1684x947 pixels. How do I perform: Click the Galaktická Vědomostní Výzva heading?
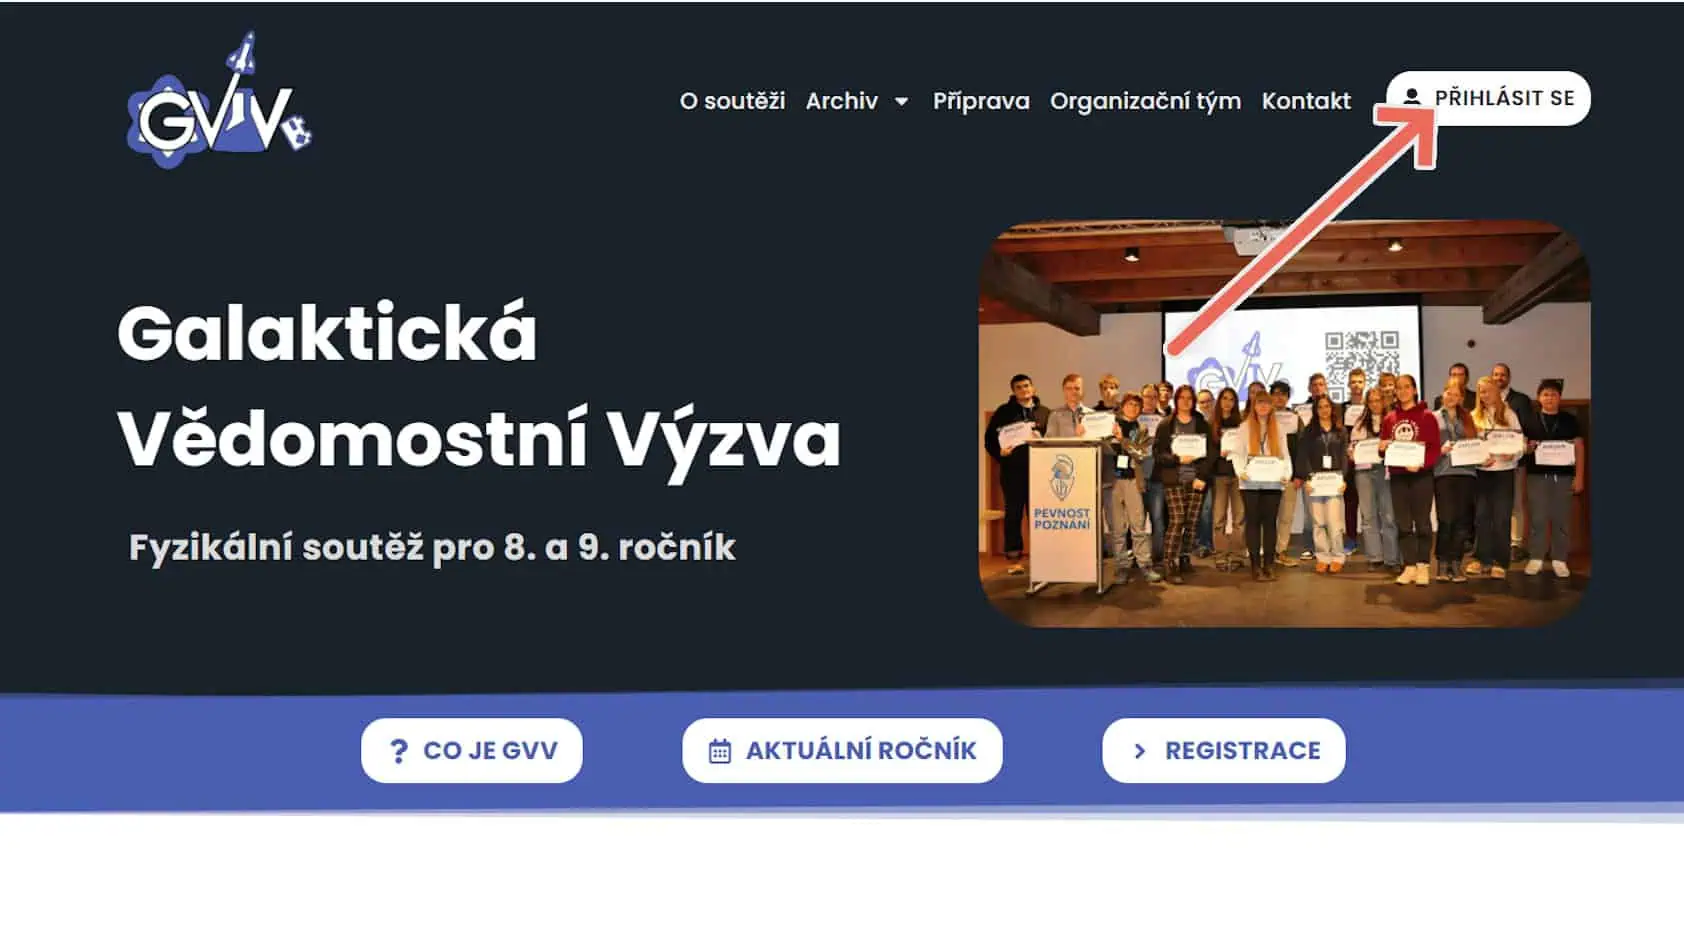479,387
